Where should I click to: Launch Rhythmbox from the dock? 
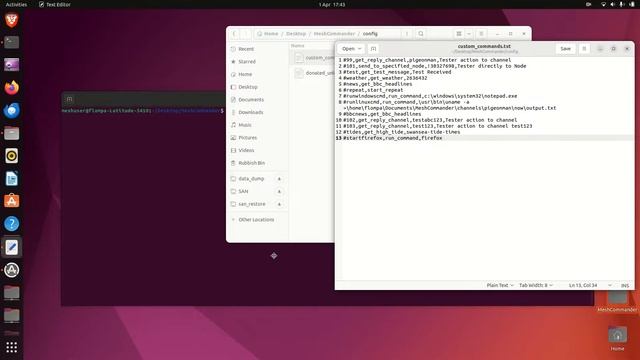[x=11, y=156]
